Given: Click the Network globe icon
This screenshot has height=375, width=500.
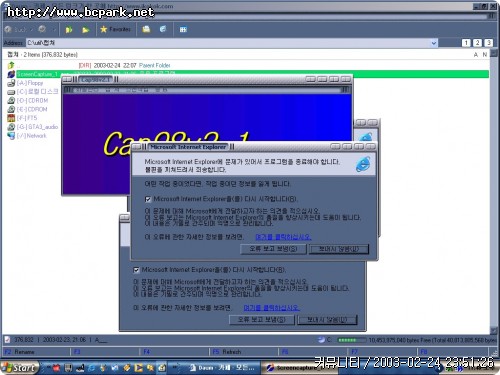Looking at the screenshot, I should click(11, 136).
